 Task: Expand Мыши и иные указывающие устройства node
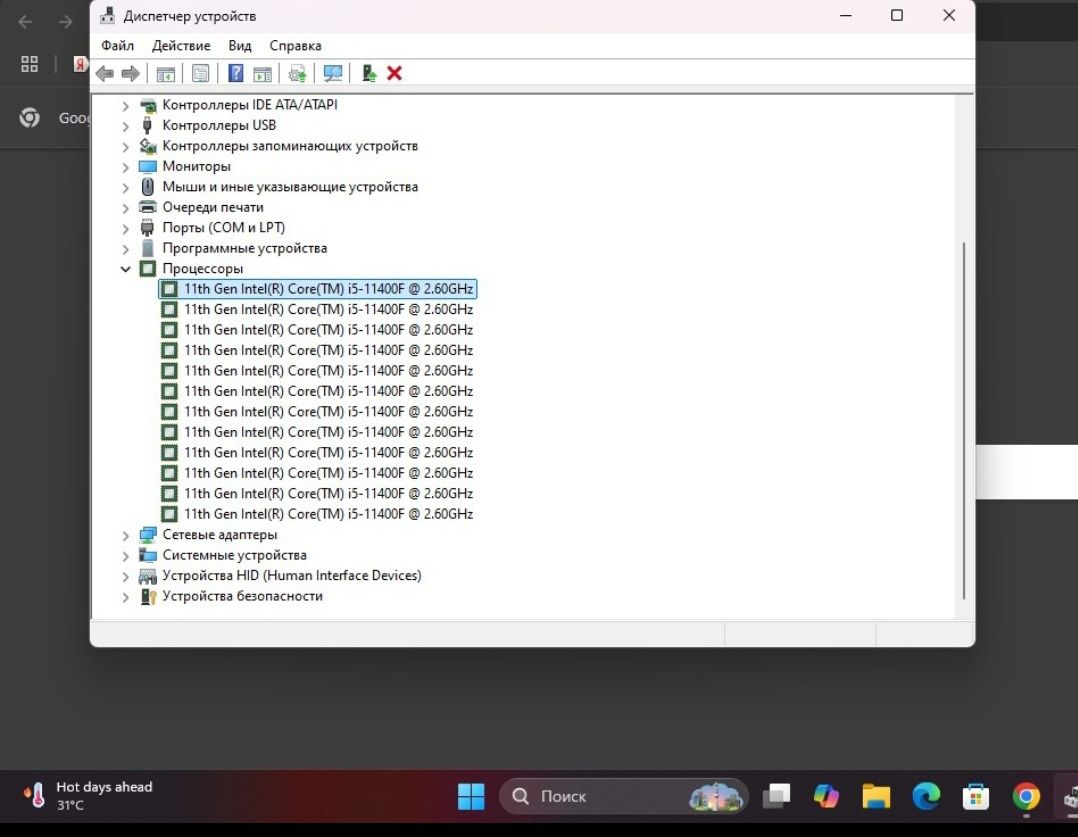point(125,188)
